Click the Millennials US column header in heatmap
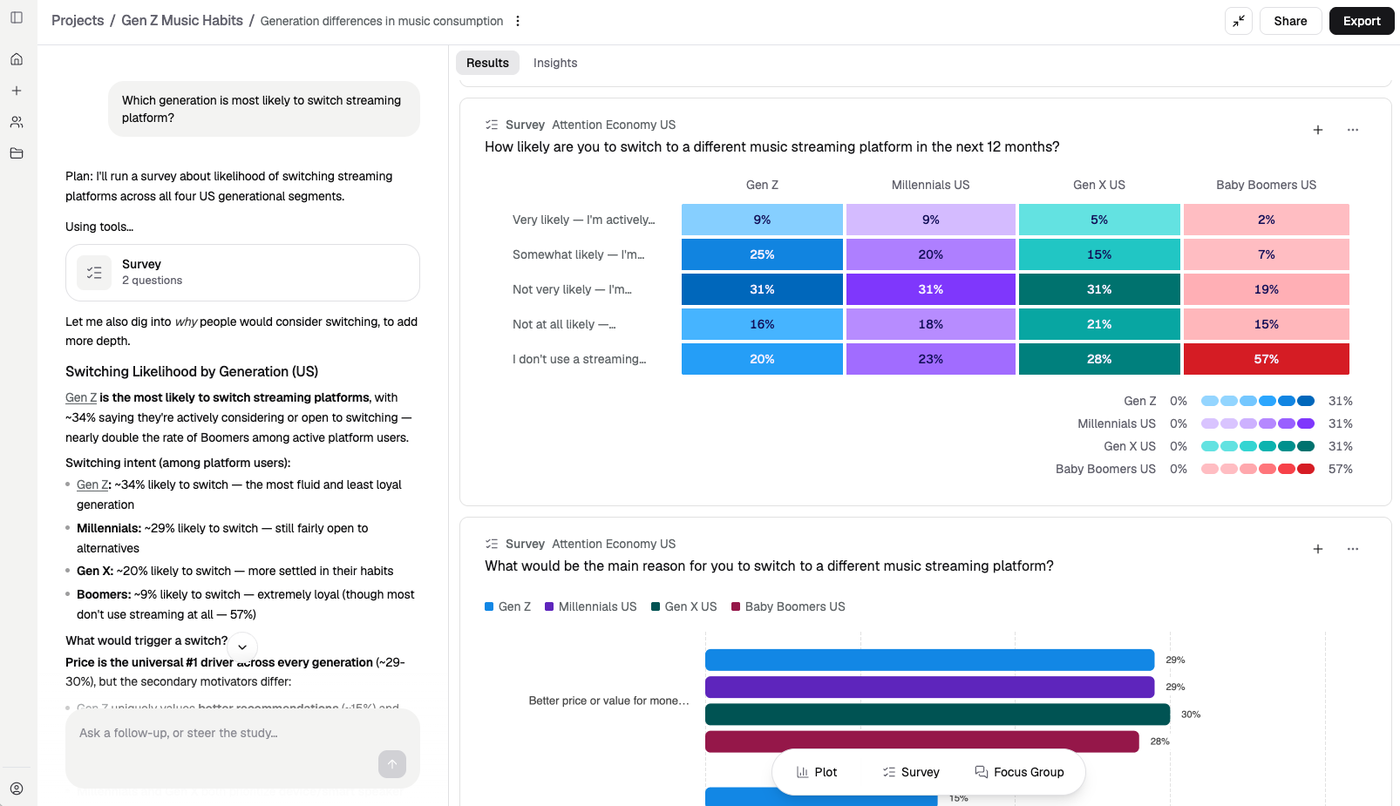1400x806 pixels. [x=930, y=185]
